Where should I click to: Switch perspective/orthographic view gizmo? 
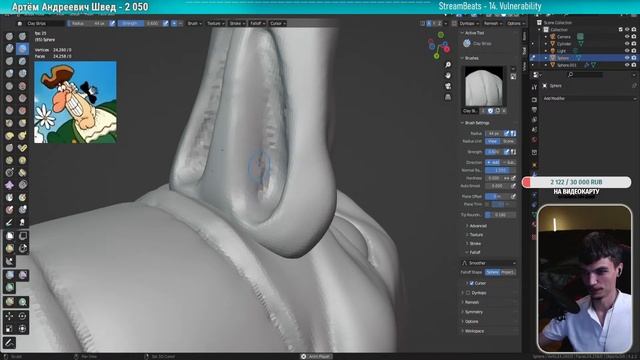click(x=448, y=97)
